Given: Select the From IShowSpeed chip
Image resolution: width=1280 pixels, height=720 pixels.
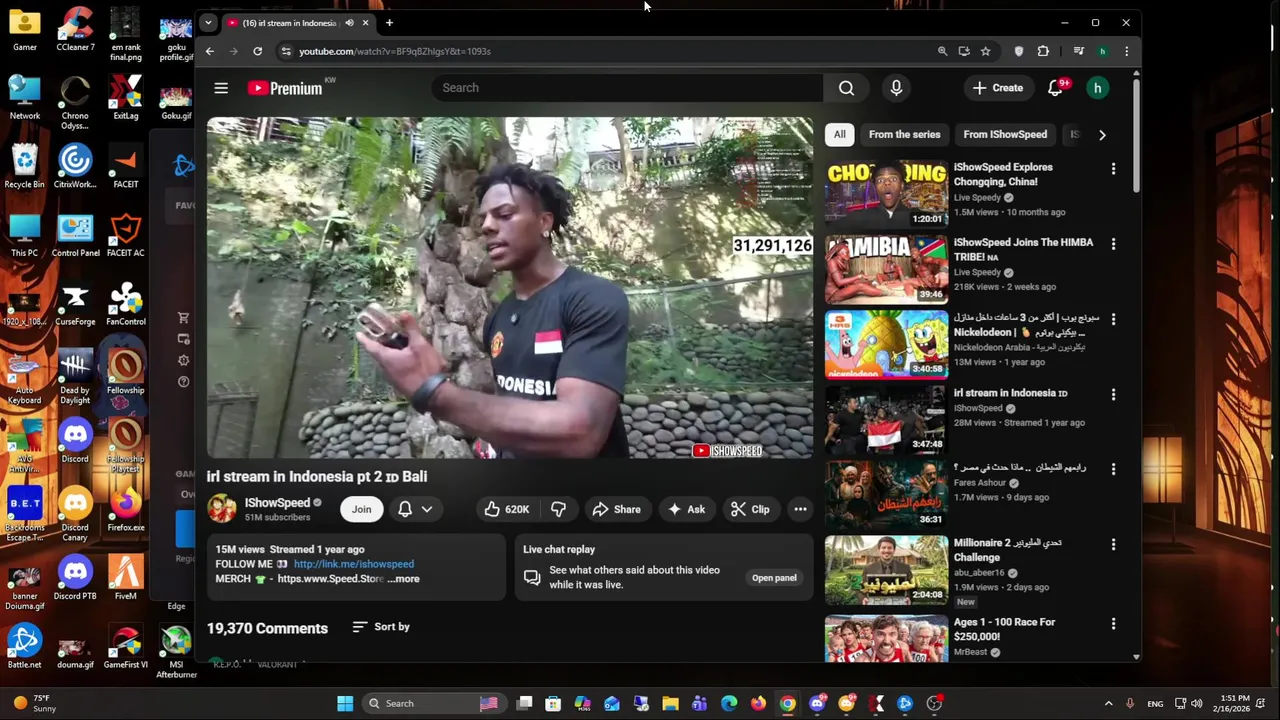Looking at the screenshot, I should (1005, 134).
